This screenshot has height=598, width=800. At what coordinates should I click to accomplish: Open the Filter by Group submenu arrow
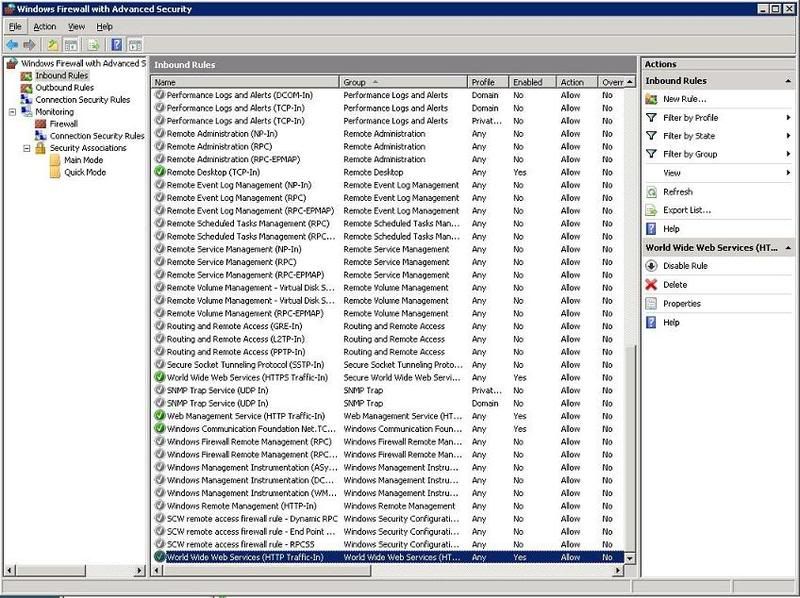pos(788,154)
